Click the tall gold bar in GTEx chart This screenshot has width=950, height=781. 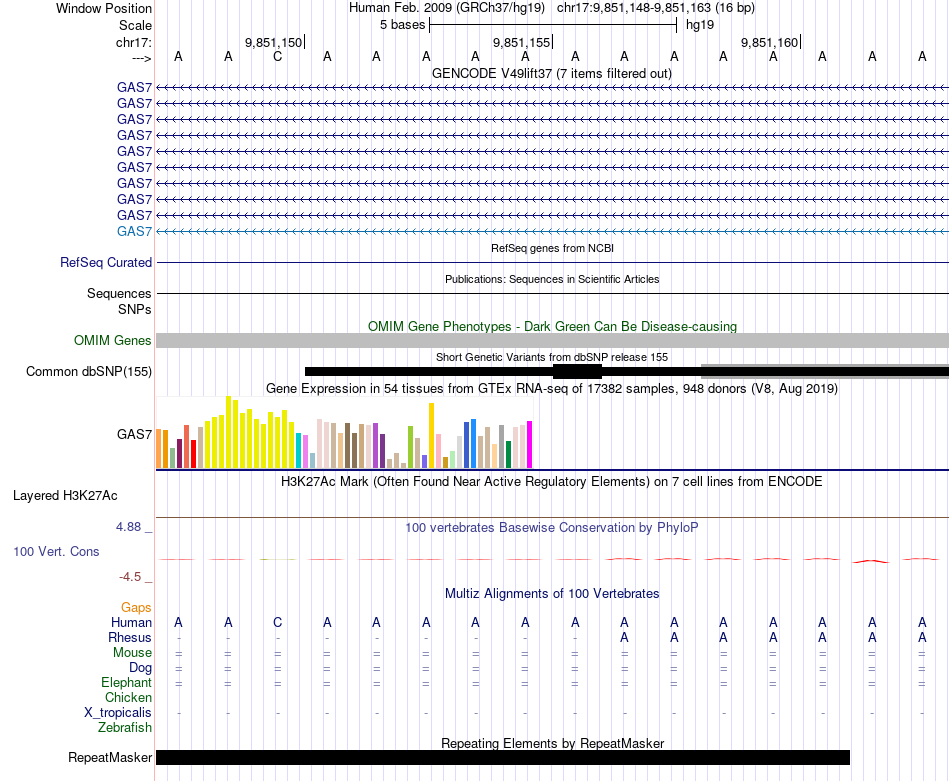(431, 436)
